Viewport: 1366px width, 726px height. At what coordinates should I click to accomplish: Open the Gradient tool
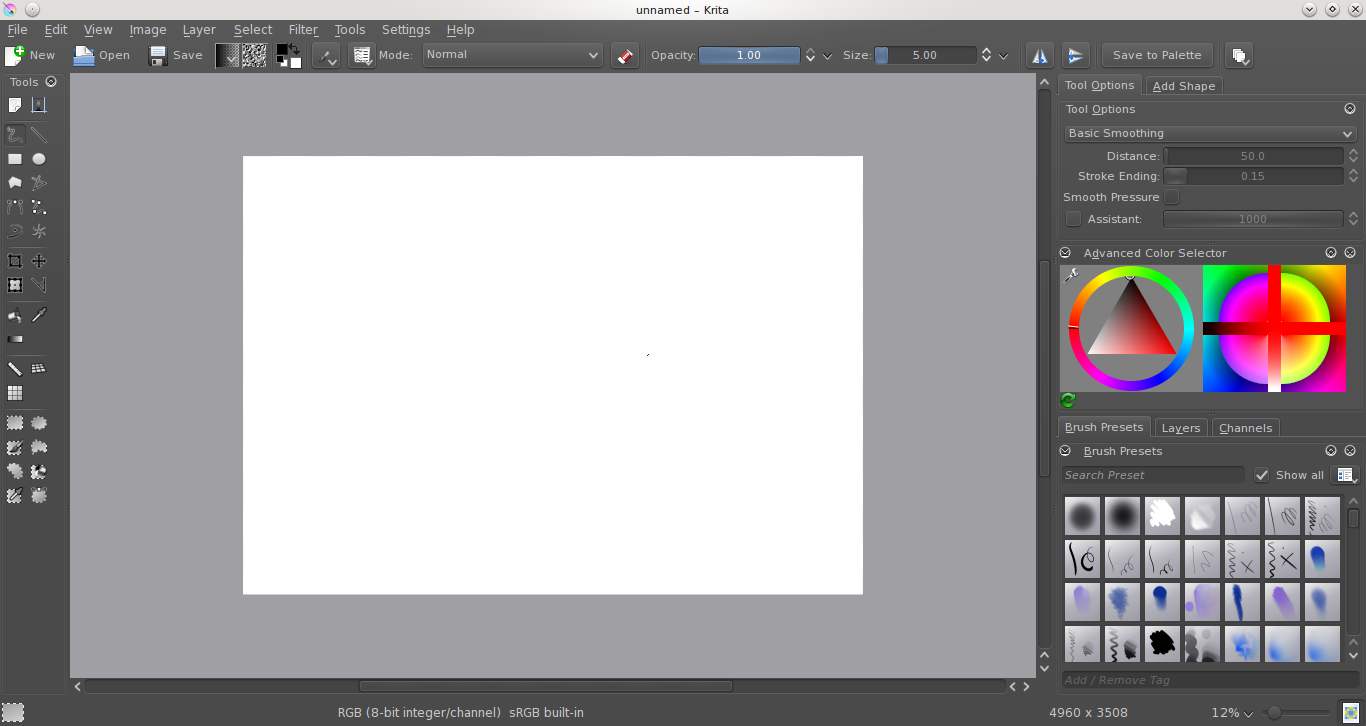pyautogui.click(x=14, y=339)
